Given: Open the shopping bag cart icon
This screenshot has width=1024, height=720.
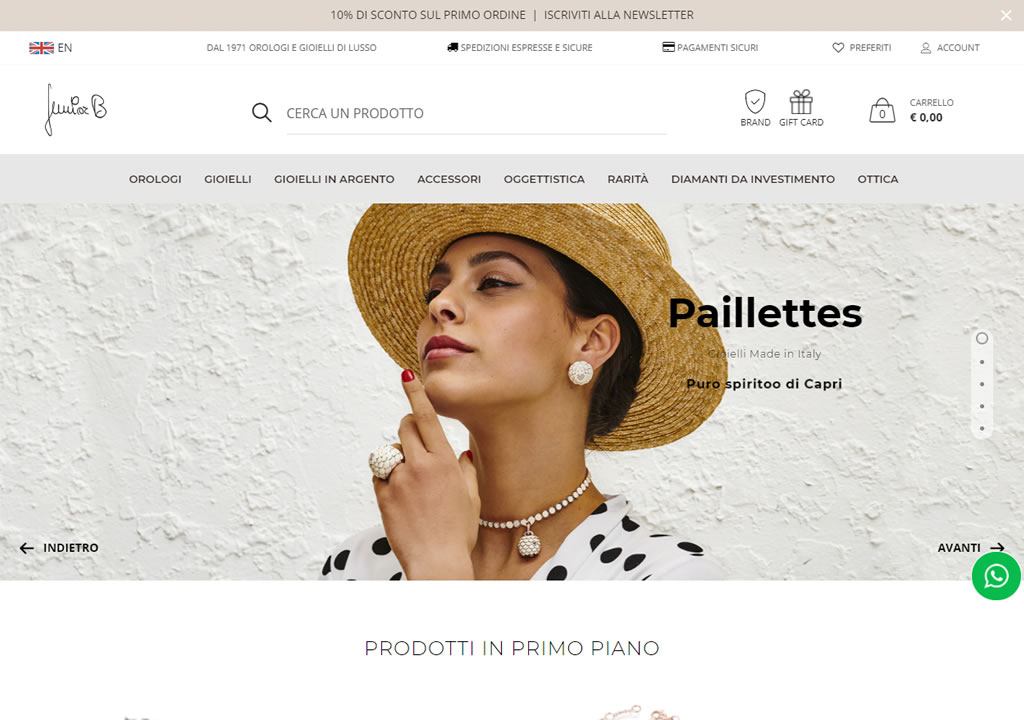Looking at the screenshot, I should 882,110.
